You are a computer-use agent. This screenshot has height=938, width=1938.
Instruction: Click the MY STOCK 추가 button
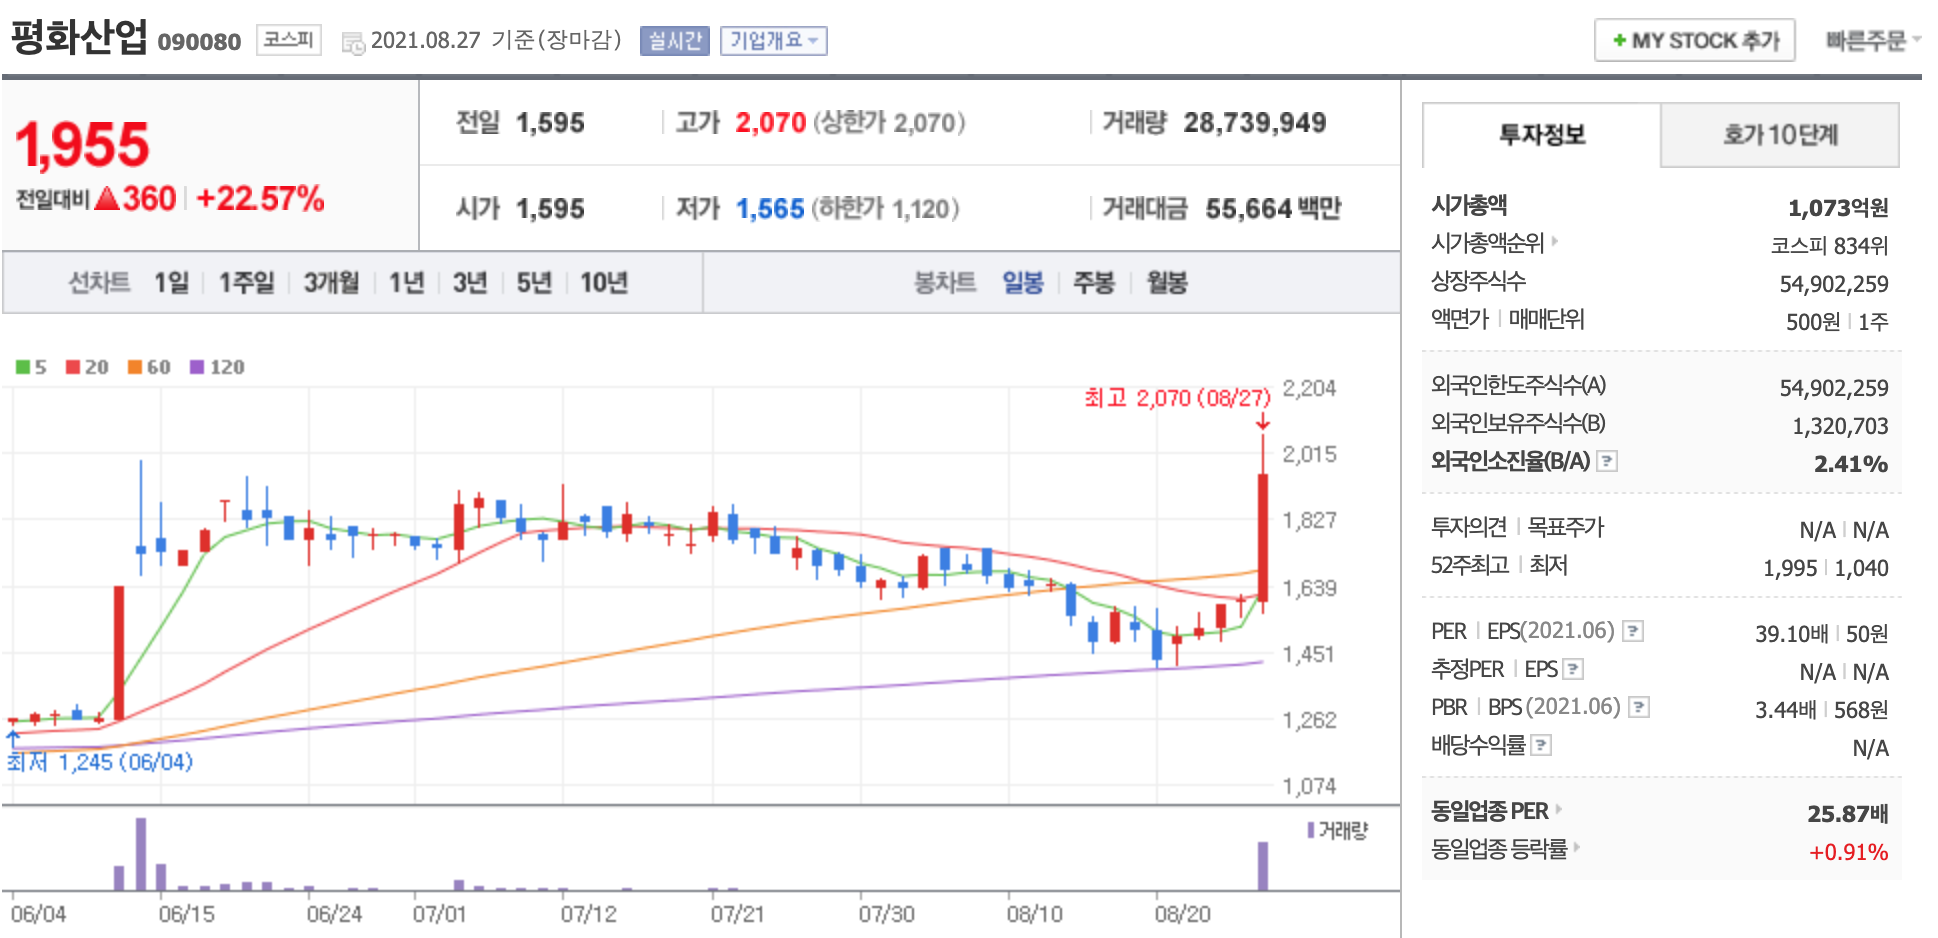tap(1695, 41)
